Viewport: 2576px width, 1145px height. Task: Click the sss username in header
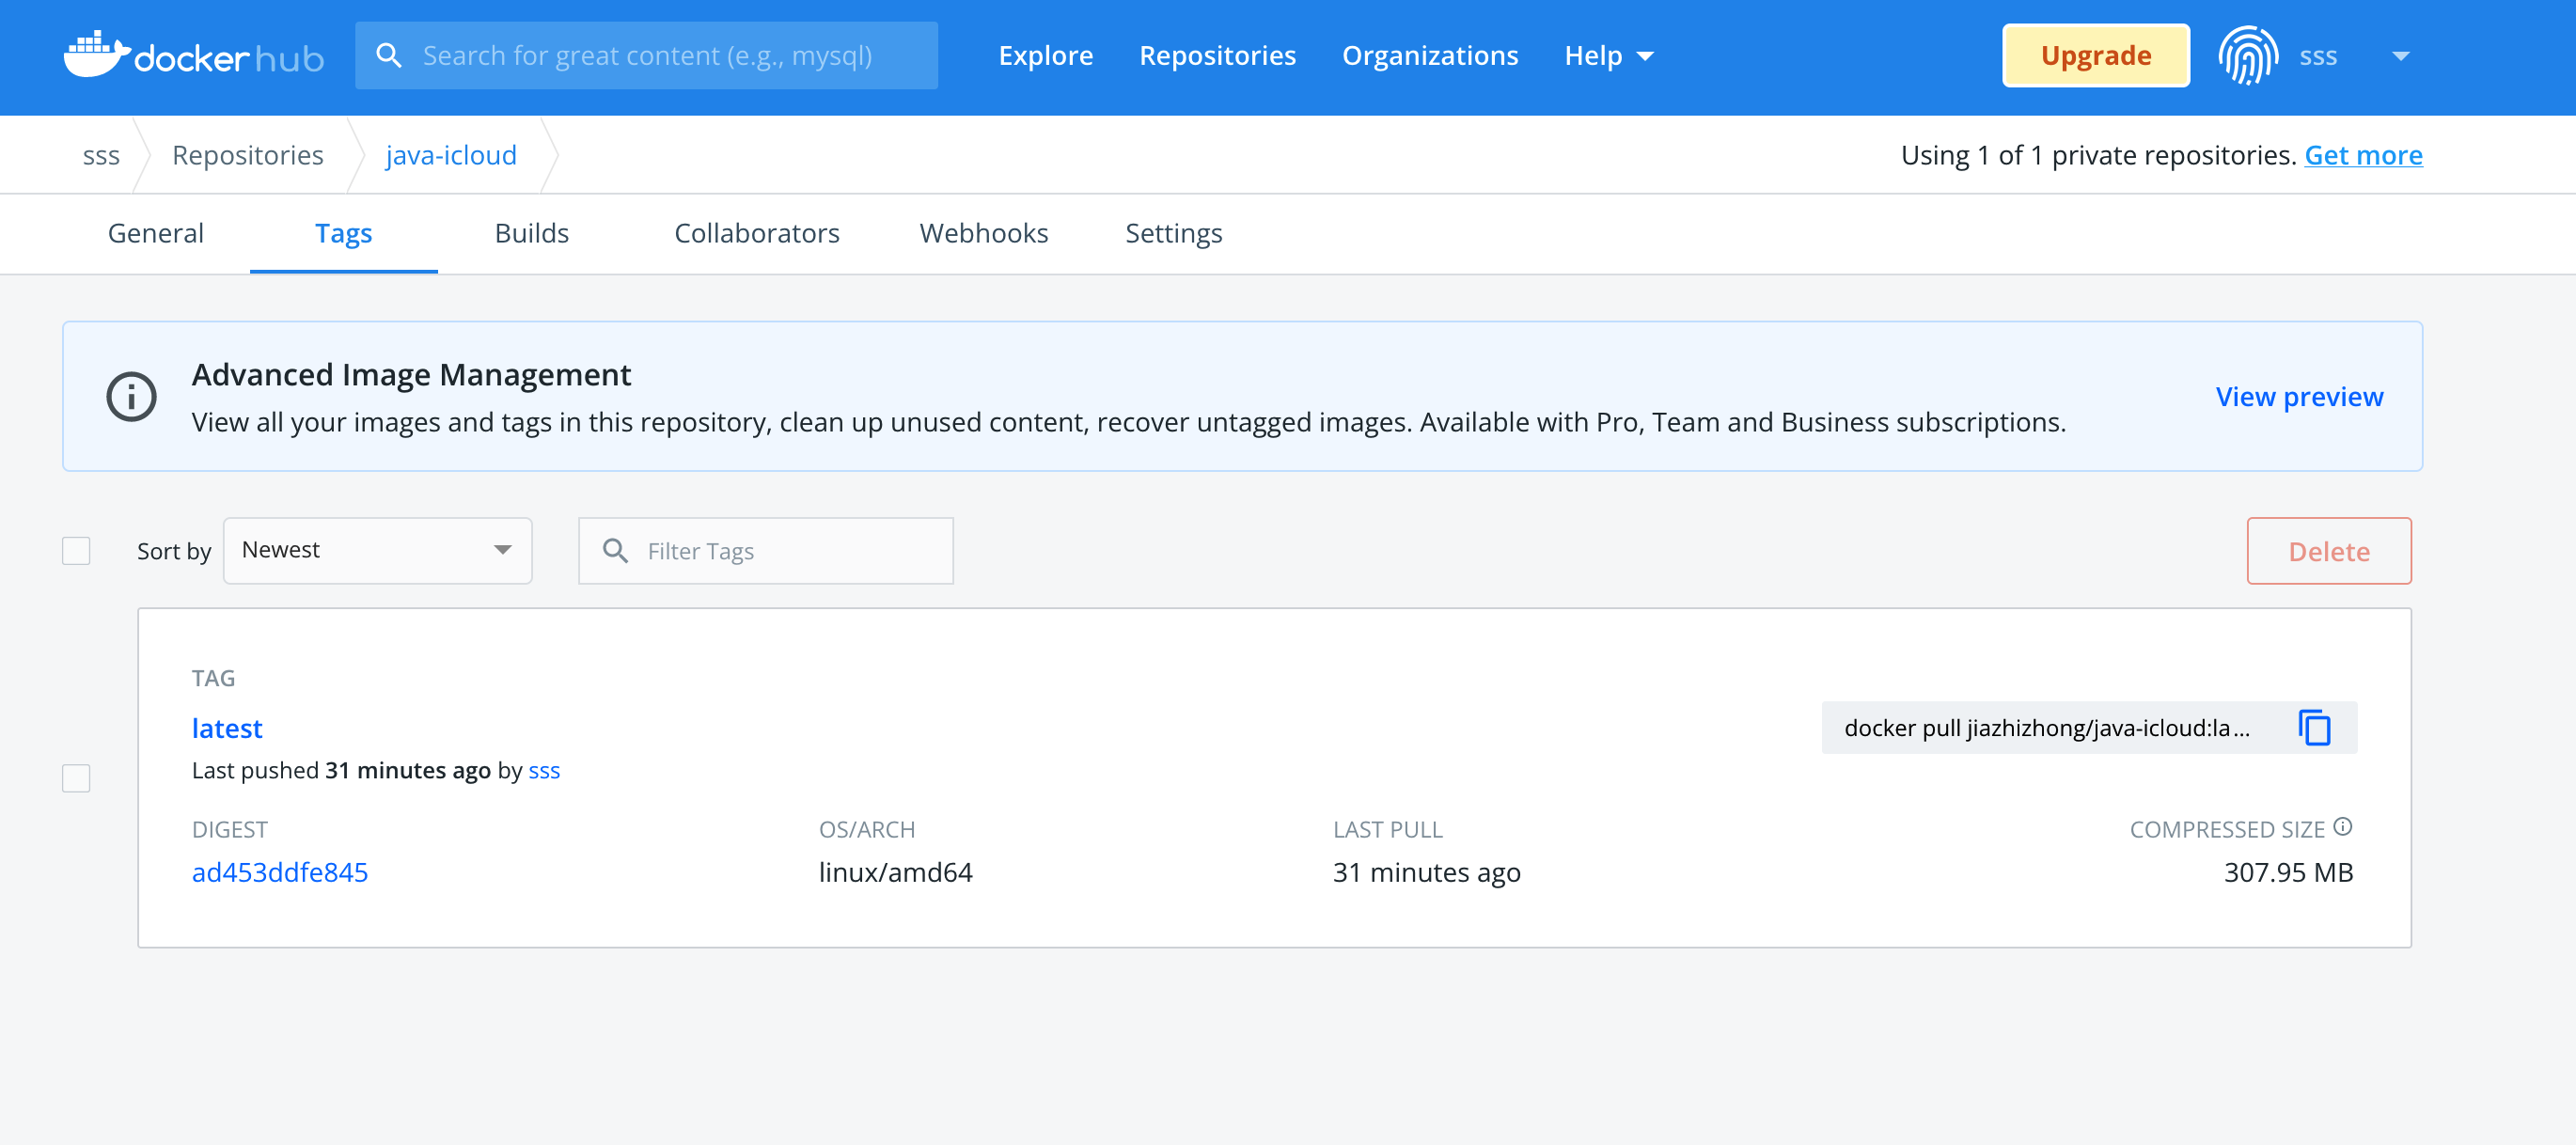click(x=2318, y=56)
